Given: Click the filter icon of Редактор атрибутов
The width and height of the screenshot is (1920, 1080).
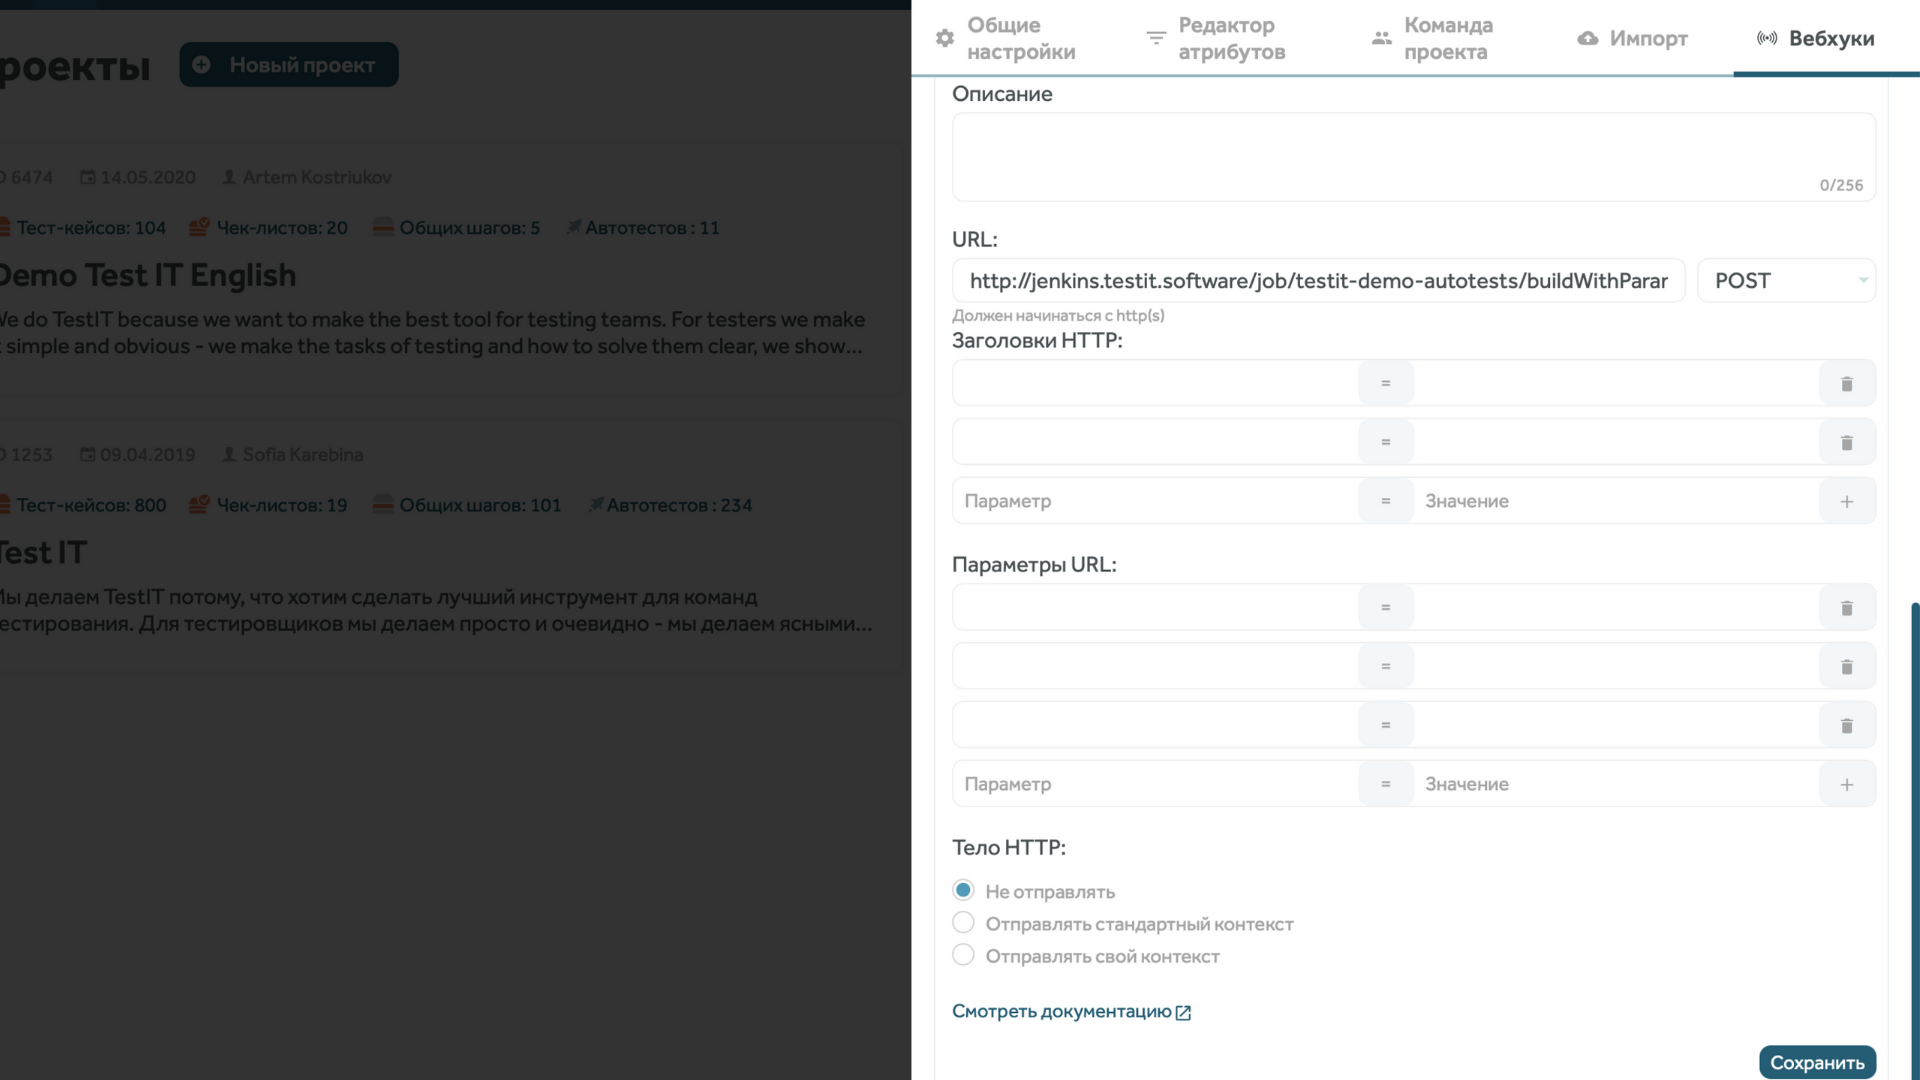Looking at the screenshot, I should click(1156, 38).
